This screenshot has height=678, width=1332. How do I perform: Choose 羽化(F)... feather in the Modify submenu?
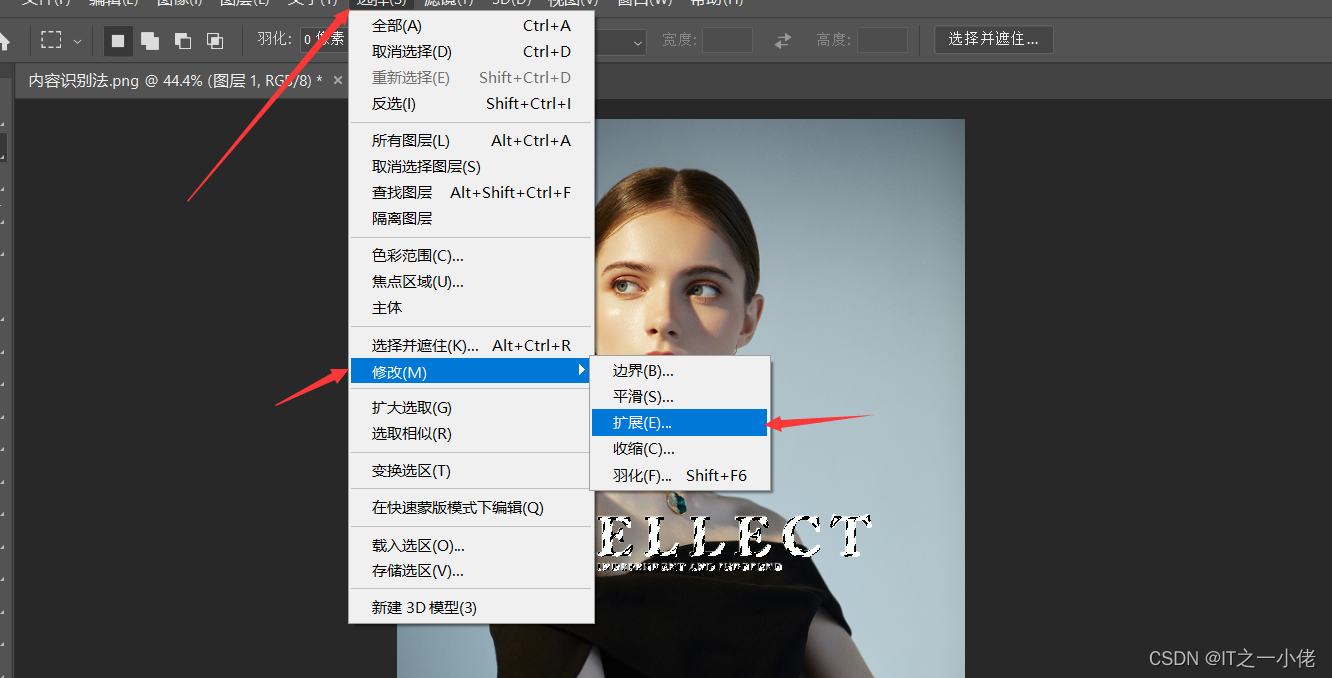pyautogui.click(x=680, y=475)
